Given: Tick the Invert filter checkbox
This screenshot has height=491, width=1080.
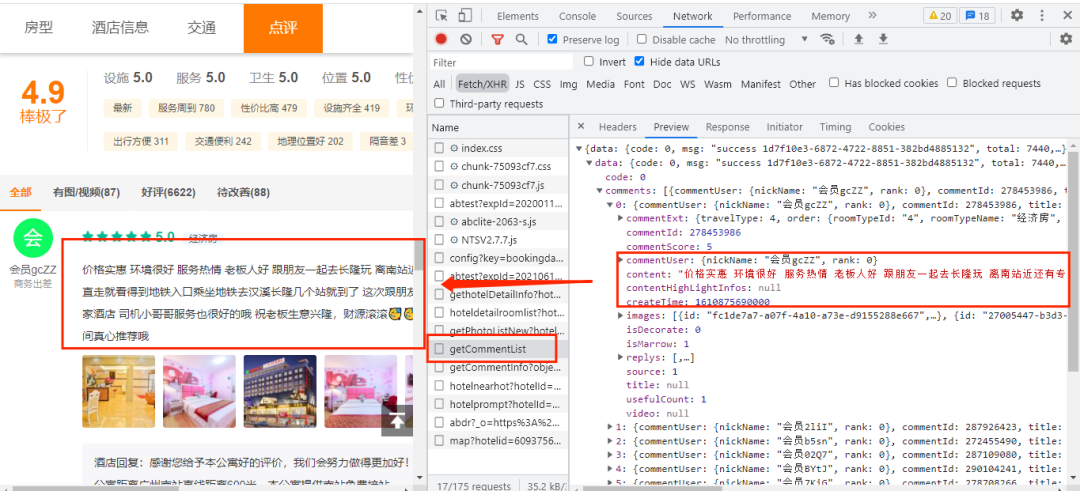Looking at the screenshot, I should coord(589,61).
